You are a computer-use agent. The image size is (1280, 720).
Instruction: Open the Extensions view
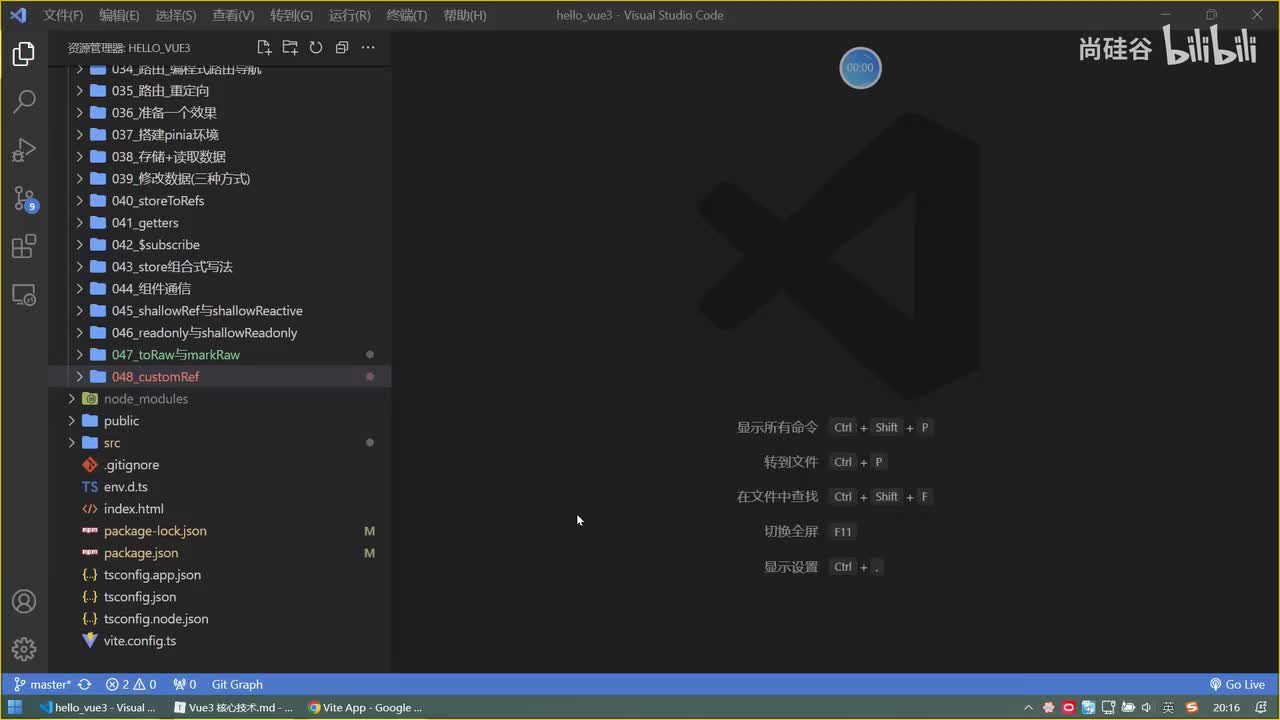click(x=24, y=246)
